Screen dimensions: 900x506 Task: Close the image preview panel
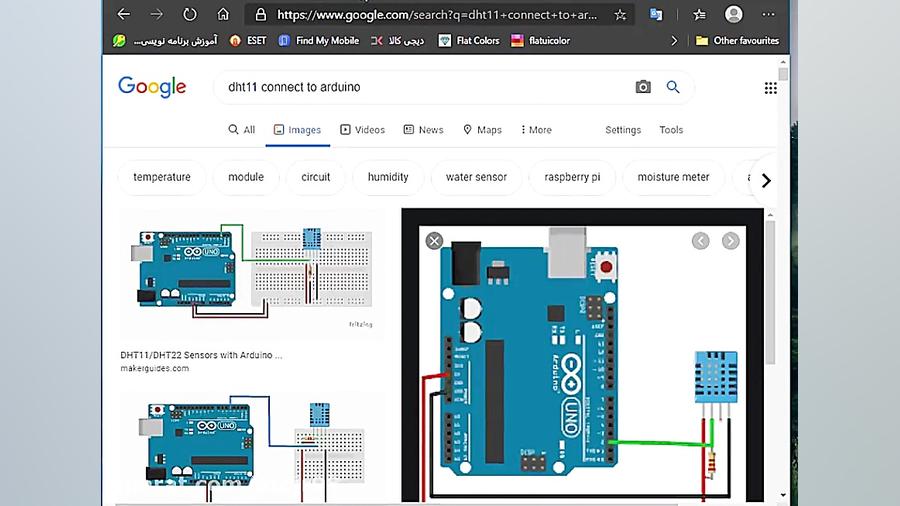pyautogui.click(x=434, y=241)
